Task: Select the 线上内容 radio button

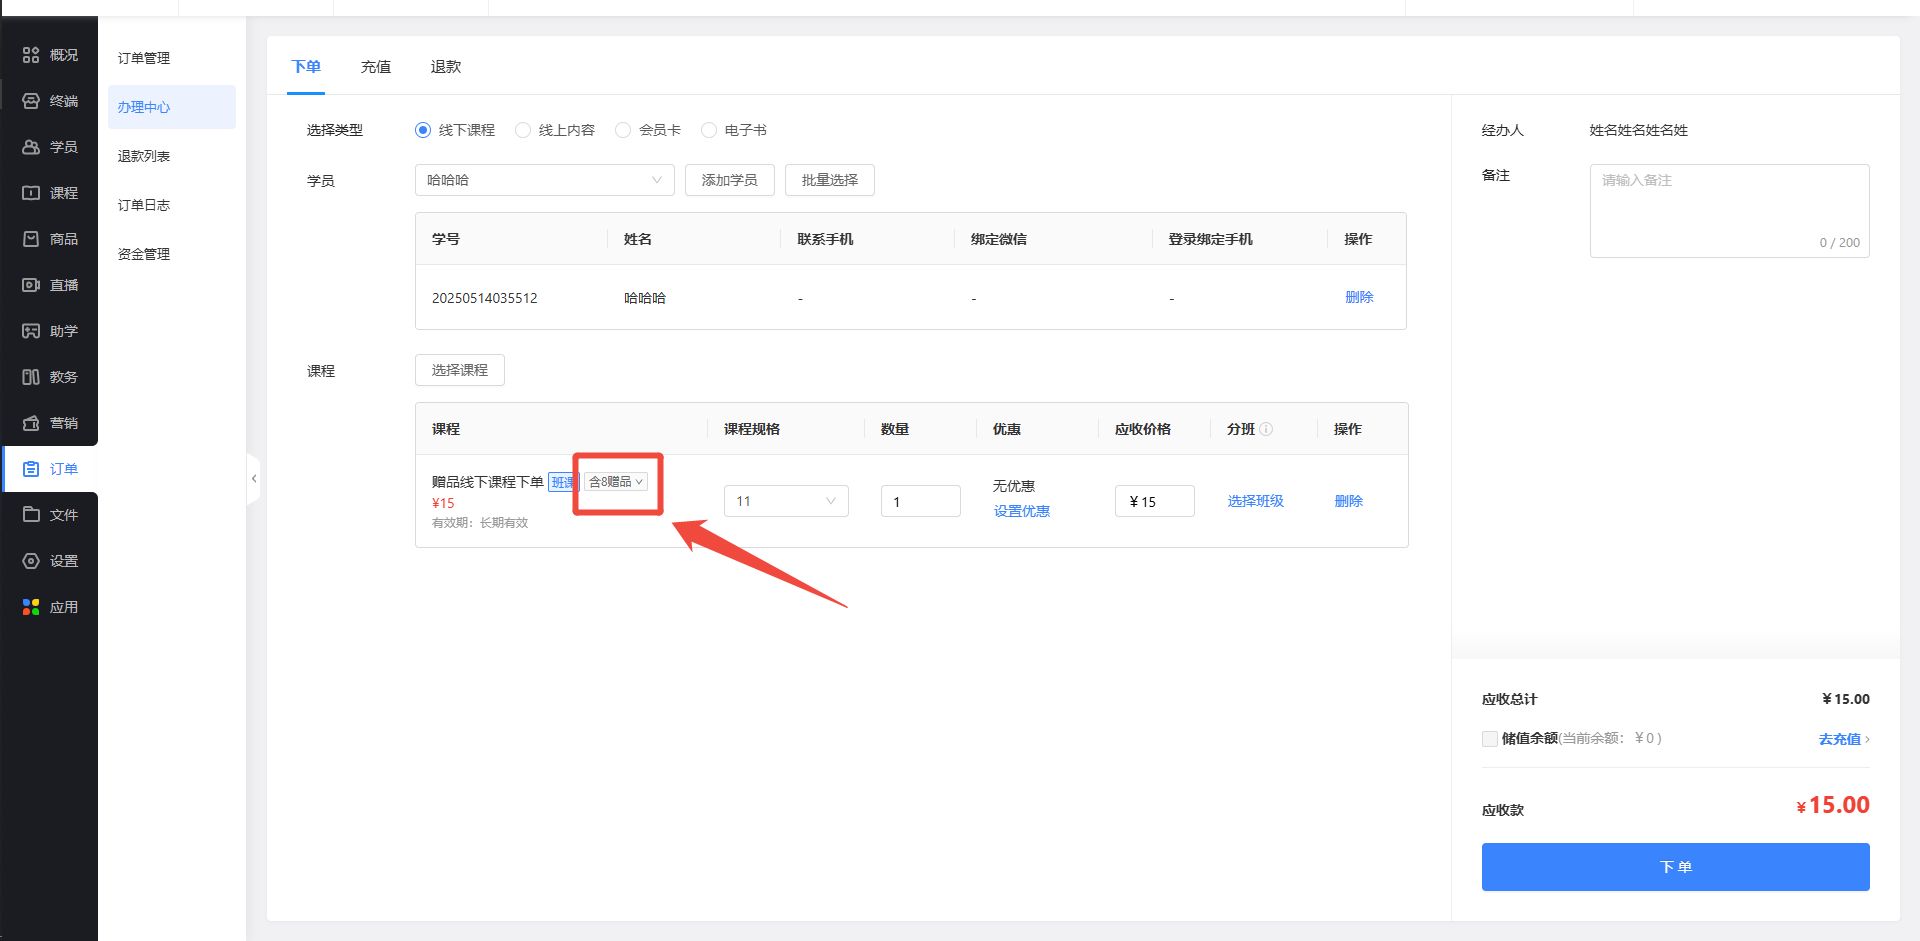Action: [x=523, y=130]
